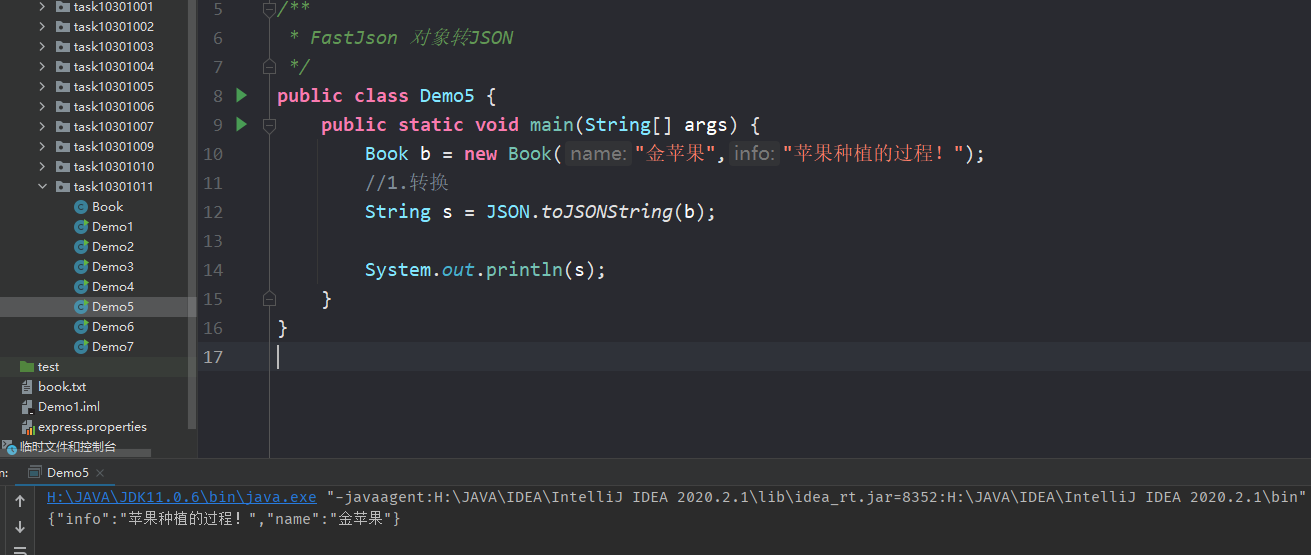
Task: Expand the task10301001 package
Action: click(x=42, y=7)
